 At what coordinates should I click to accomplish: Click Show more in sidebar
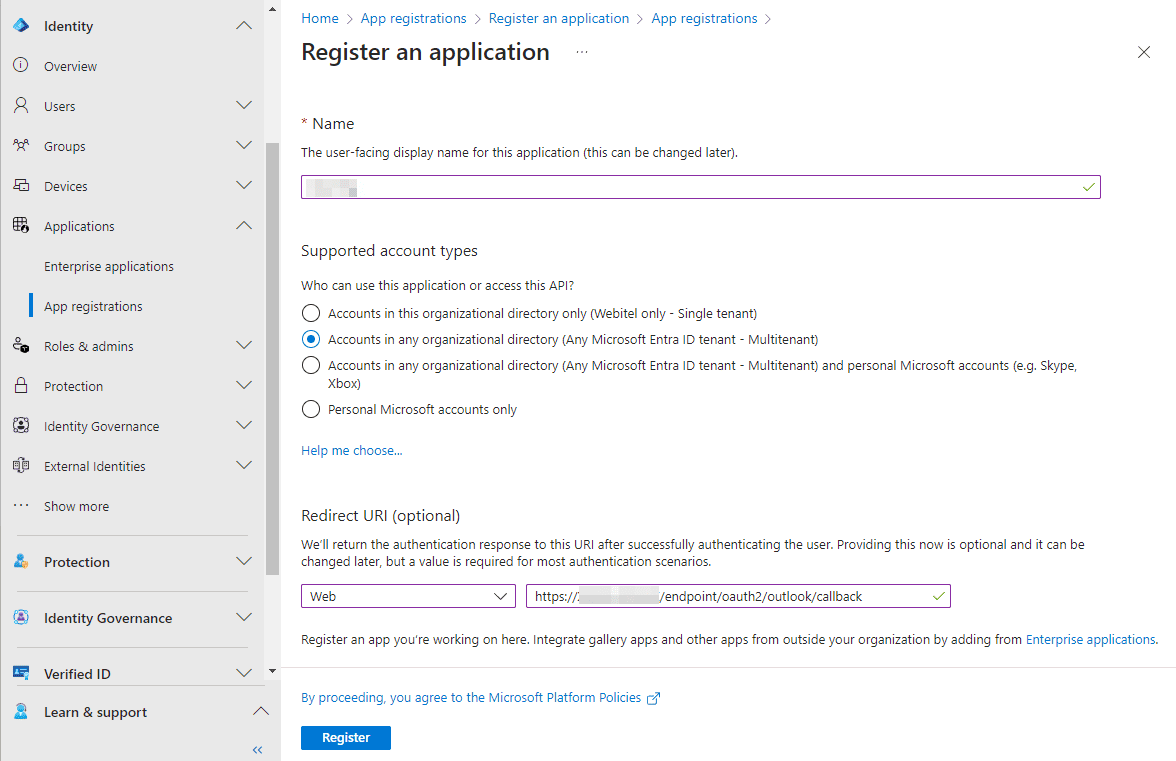pyautogui.click(x=76, y=506)
